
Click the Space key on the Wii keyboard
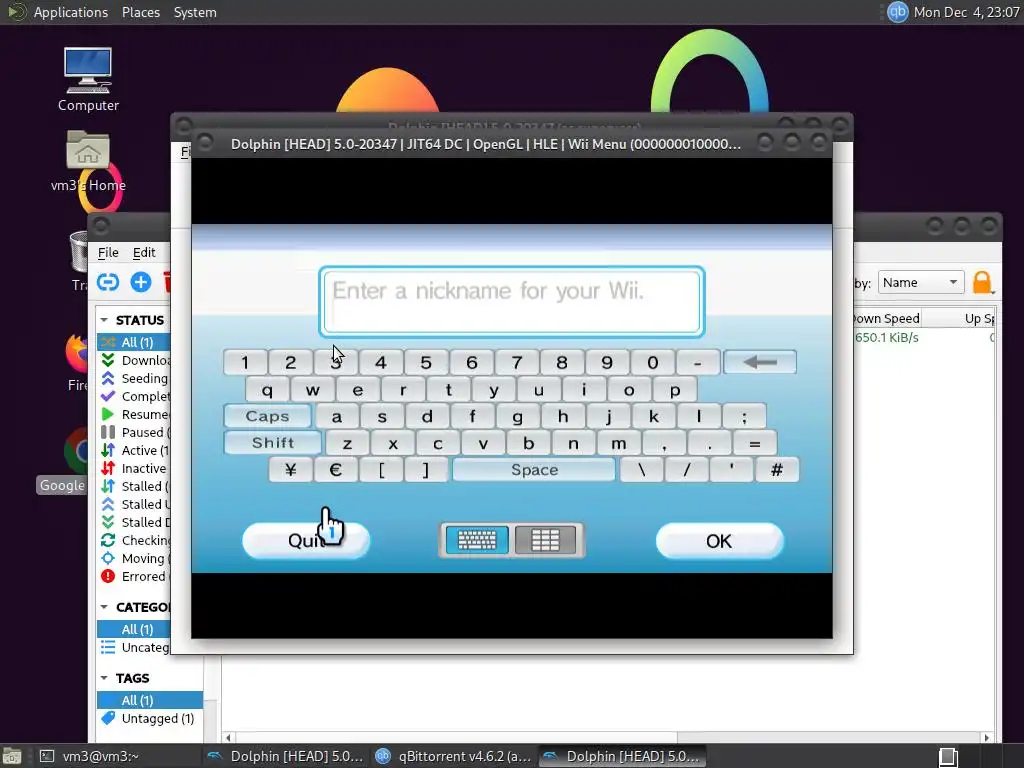[534, 470]
